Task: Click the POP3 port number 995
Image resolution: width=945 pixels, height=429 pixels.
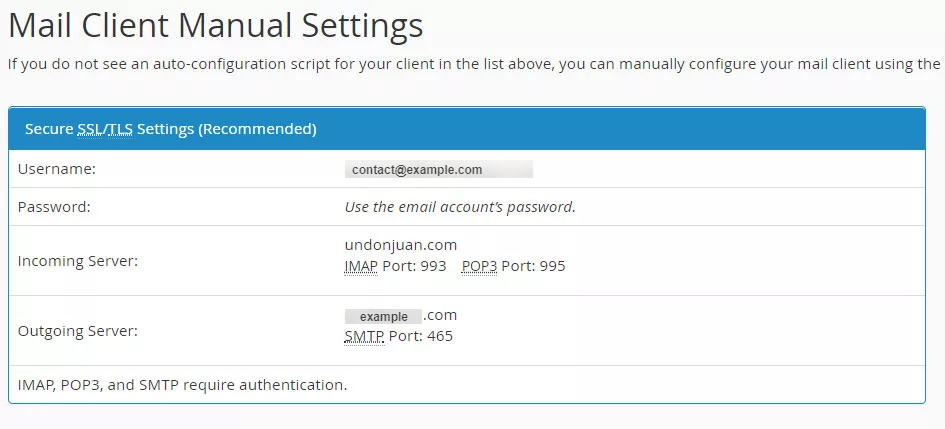Action: [x=553, y=266]
